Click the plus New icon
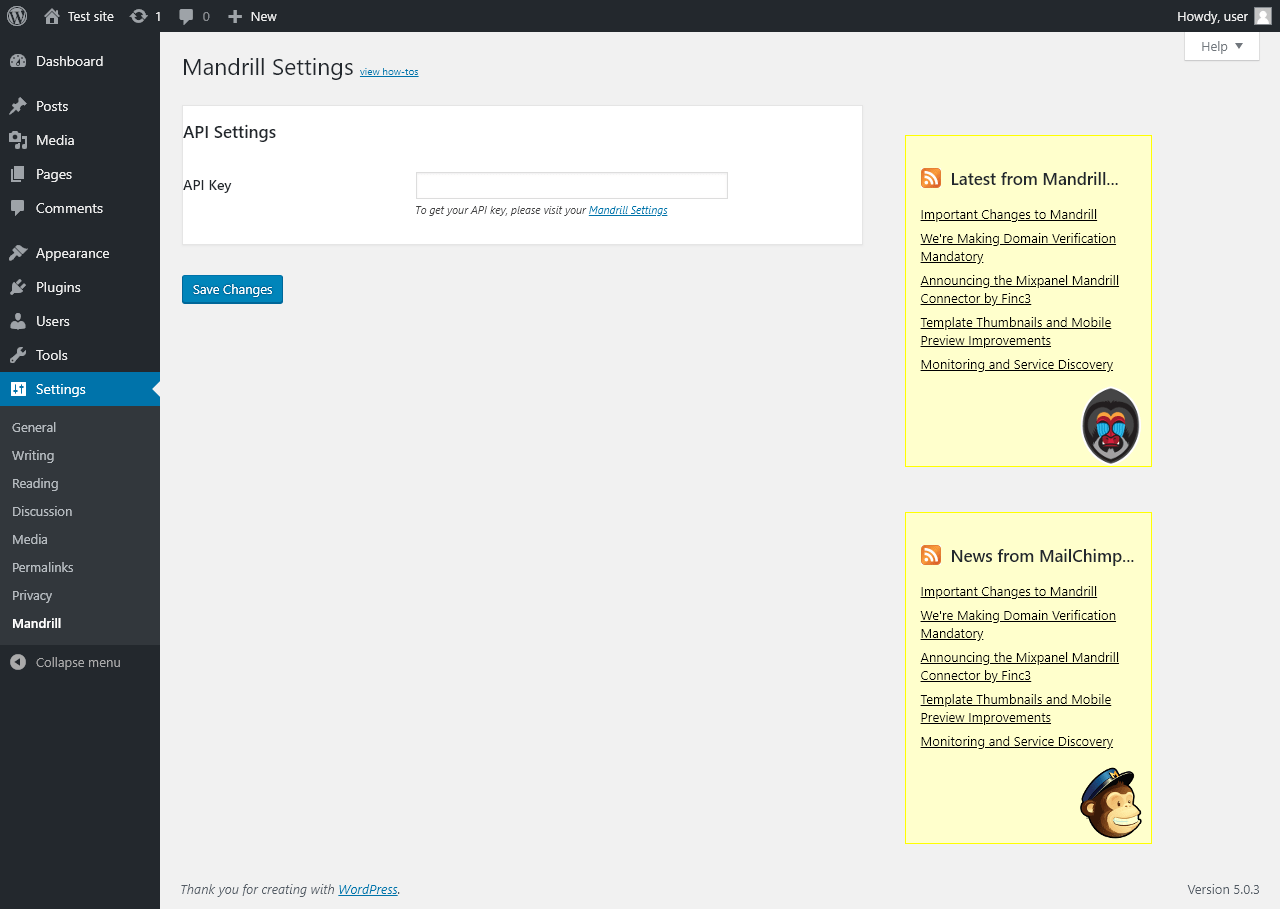The image size is (1280, 909). click(235, 16)
